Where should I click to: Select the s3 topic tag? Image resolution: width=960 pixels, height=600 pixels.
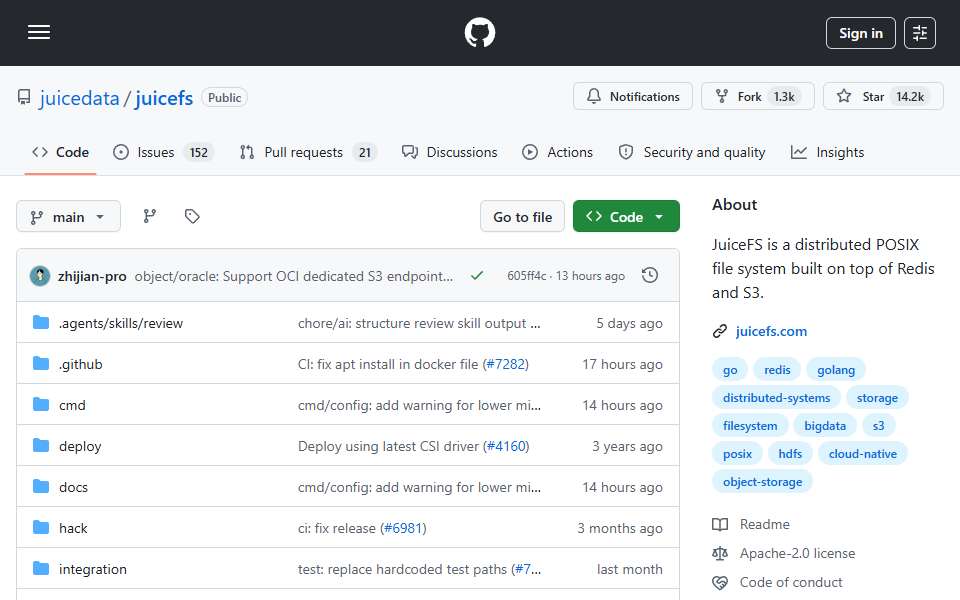click(878, 426)
